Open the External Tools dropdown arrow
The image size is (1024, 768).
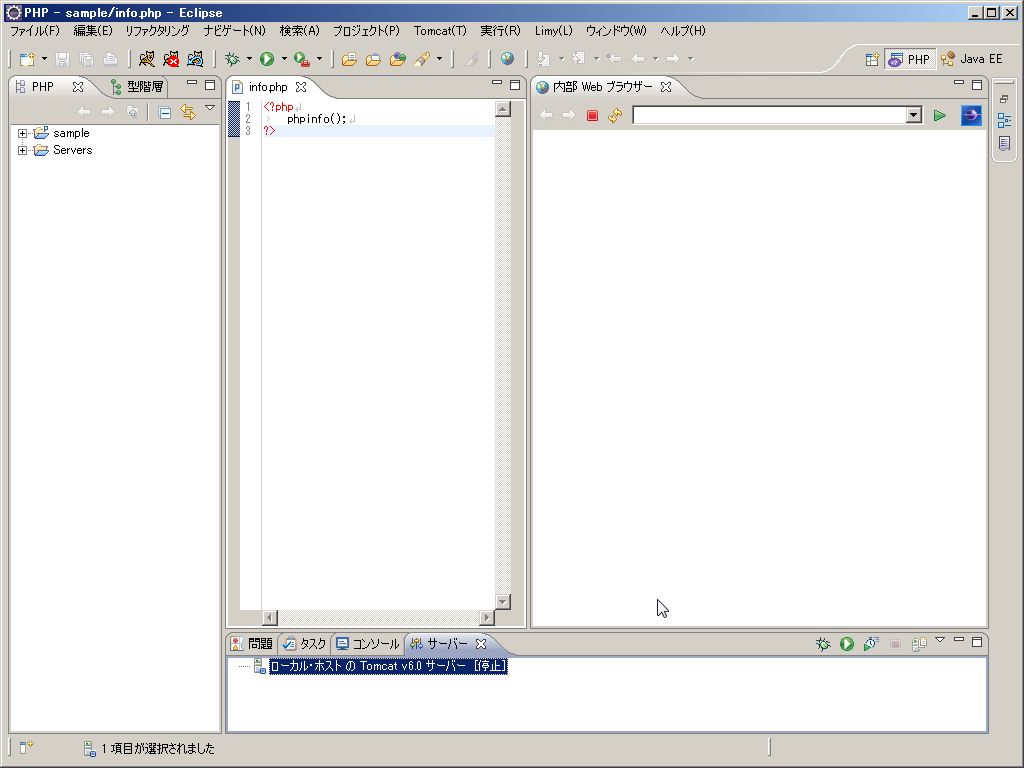tap(319, 59)
